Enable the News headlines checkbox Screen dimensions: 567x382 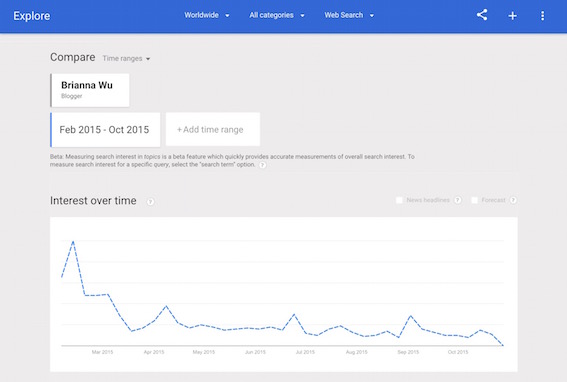399,200
